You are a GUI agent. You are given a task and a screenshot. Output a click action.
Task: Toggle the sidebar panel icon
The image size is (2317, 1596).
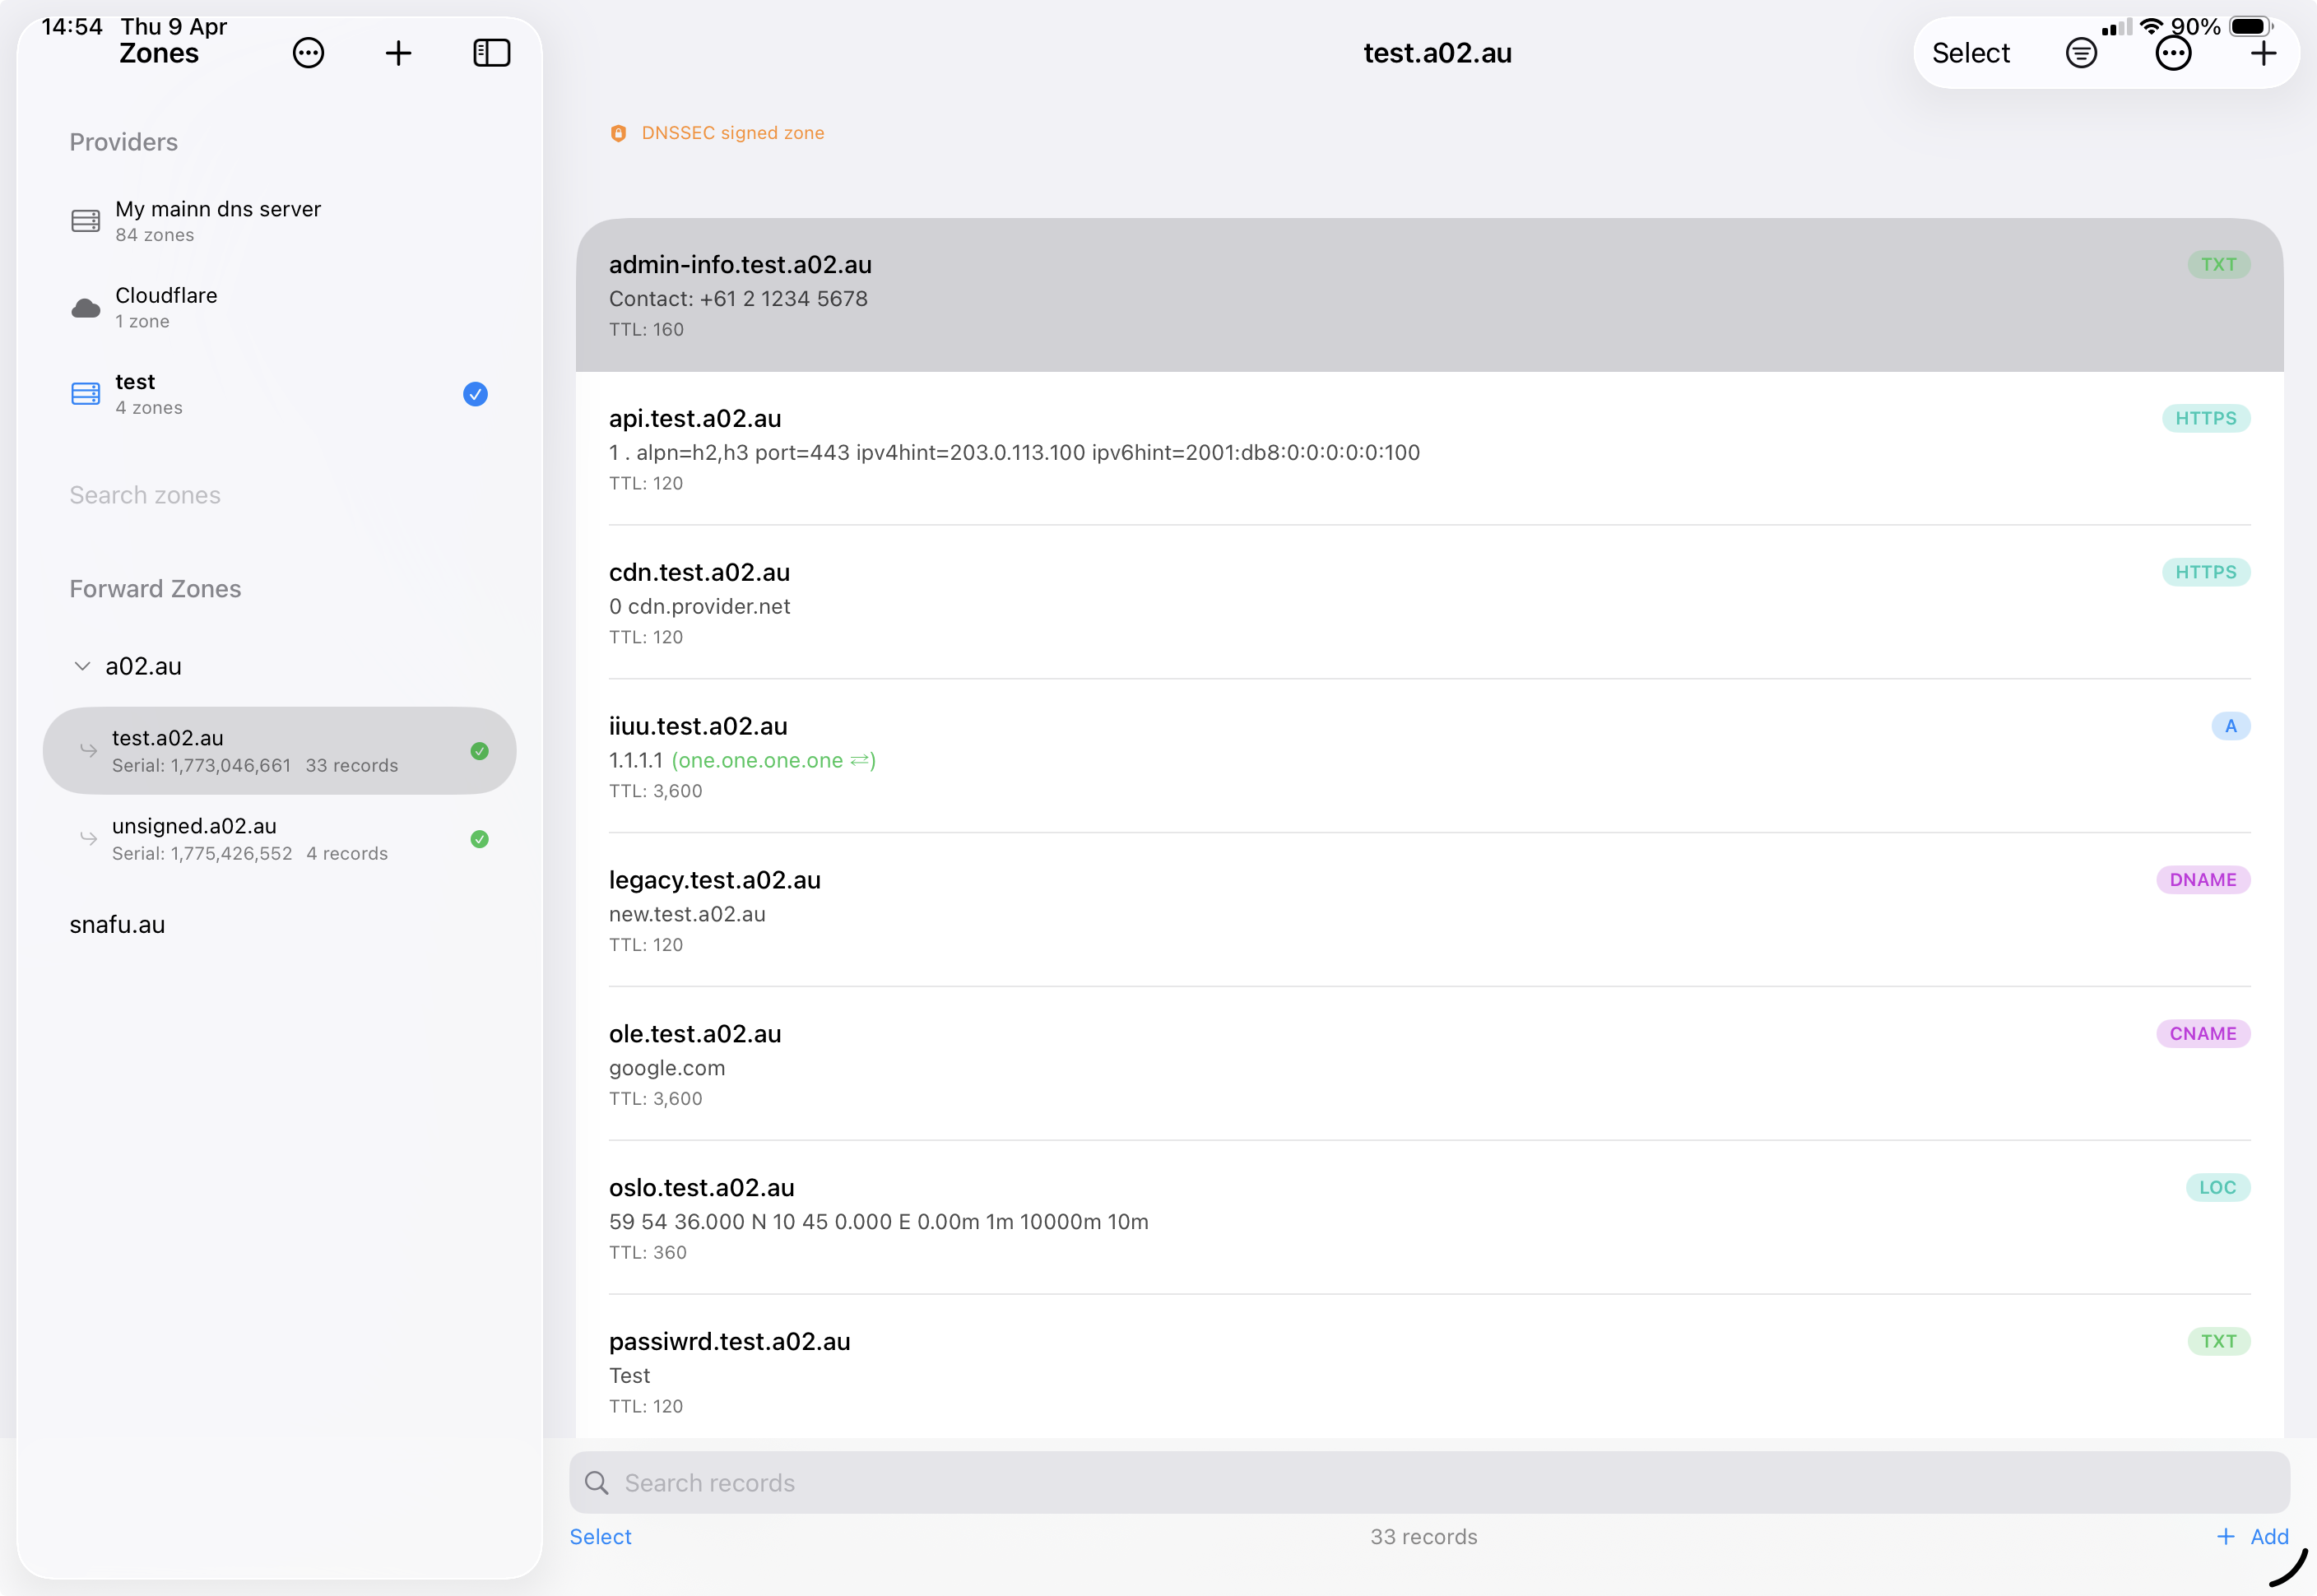click(491, 53)
